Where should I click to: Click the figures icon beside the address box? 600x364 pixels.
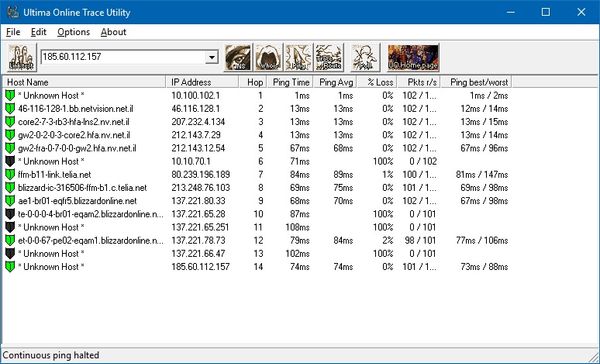(21, 57)
